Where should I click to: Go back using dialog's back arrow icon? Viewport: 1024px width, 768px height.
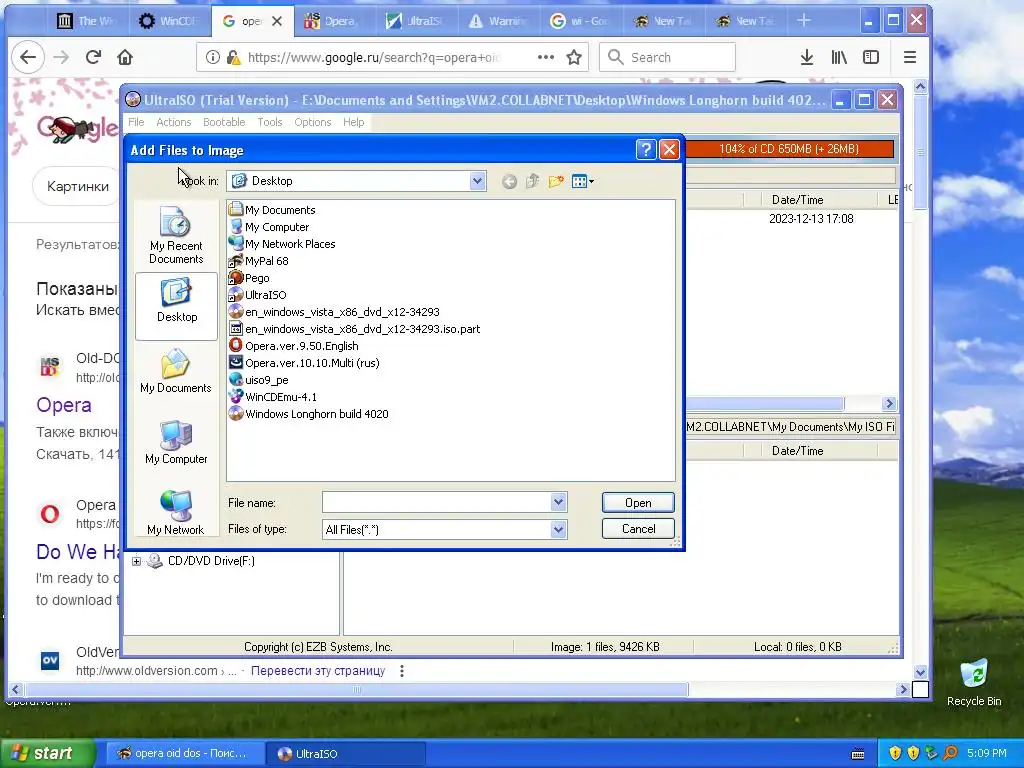509,182
